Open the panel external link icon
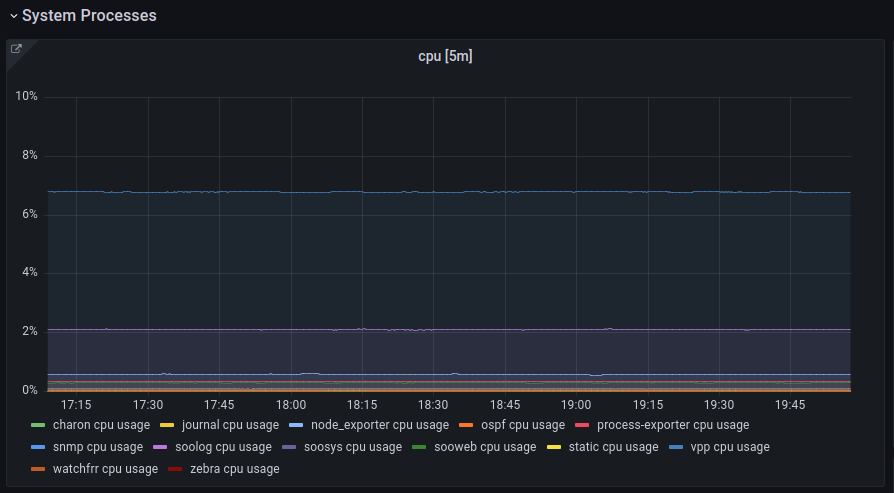Viewport: 894px width, 493px height. point(16,49)
